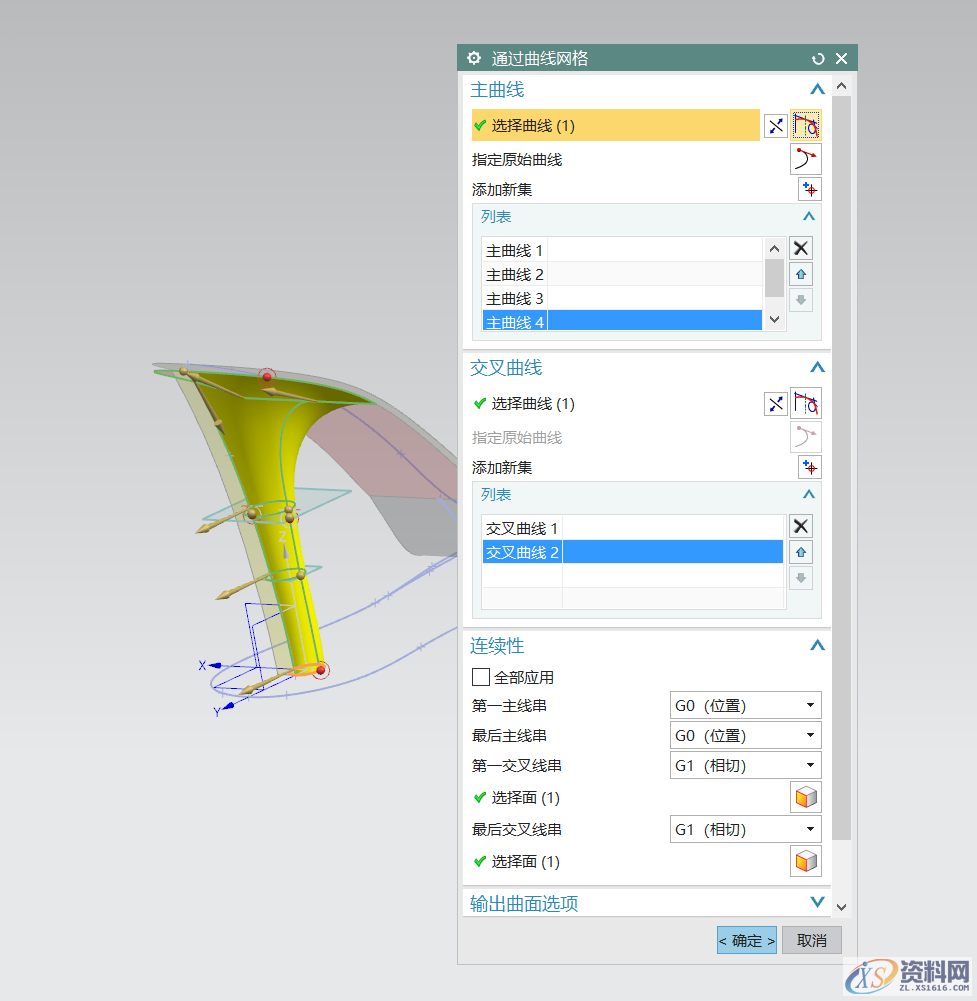Screen dimensions: 977x1001
Task: Click the 指定原始曲线 direction icon
Action: 808,158
